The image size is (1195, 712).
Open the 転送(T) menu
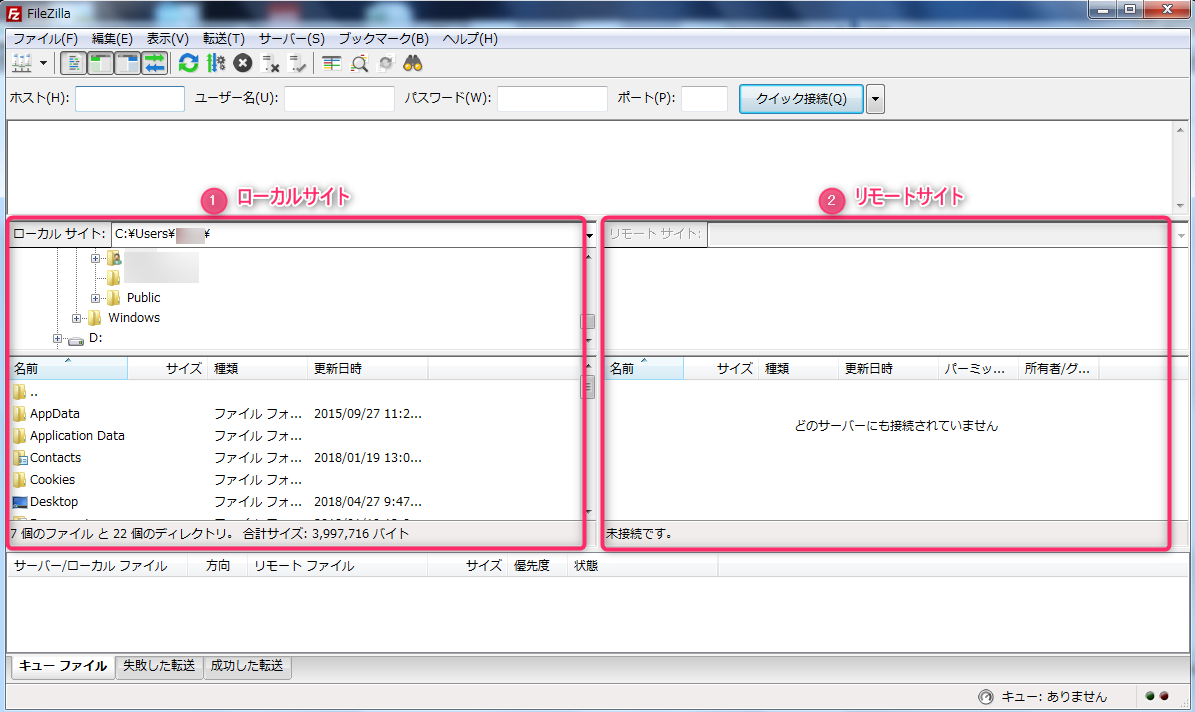[223, 38]
